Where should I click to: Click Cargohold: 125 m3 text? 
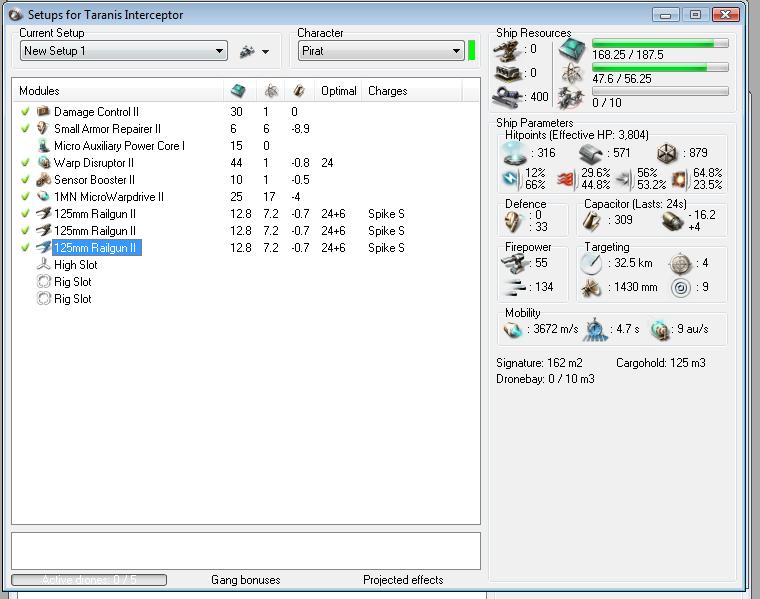point(661,363)
